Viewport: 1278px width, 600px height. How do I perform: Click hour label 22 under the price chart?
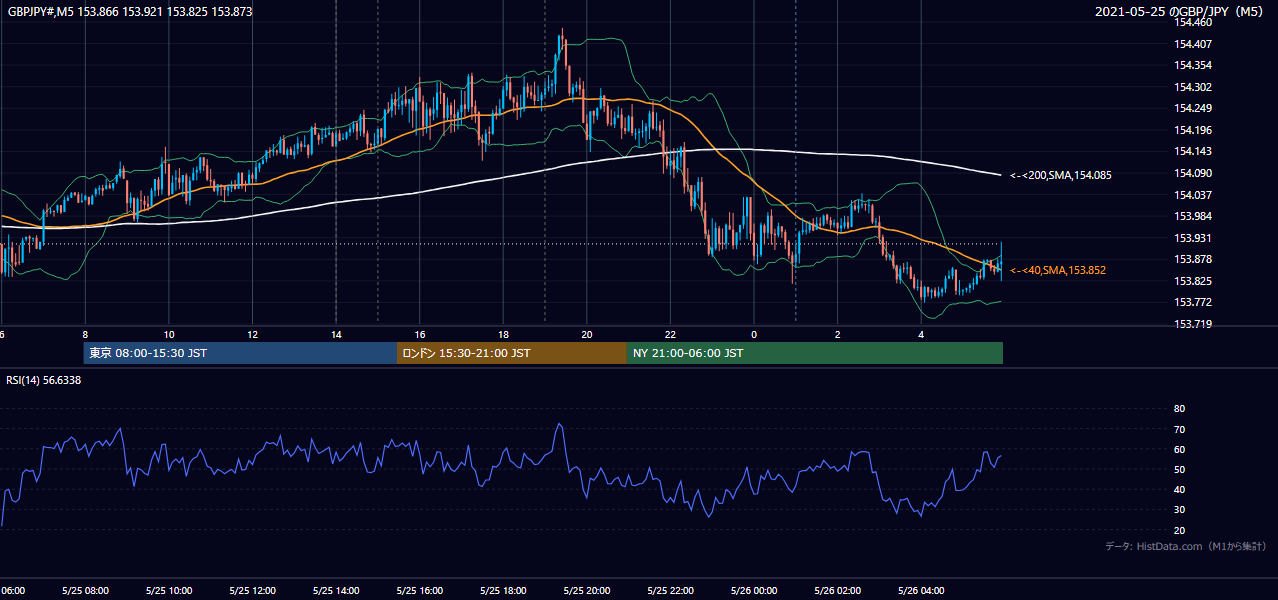tap(670, 334)
